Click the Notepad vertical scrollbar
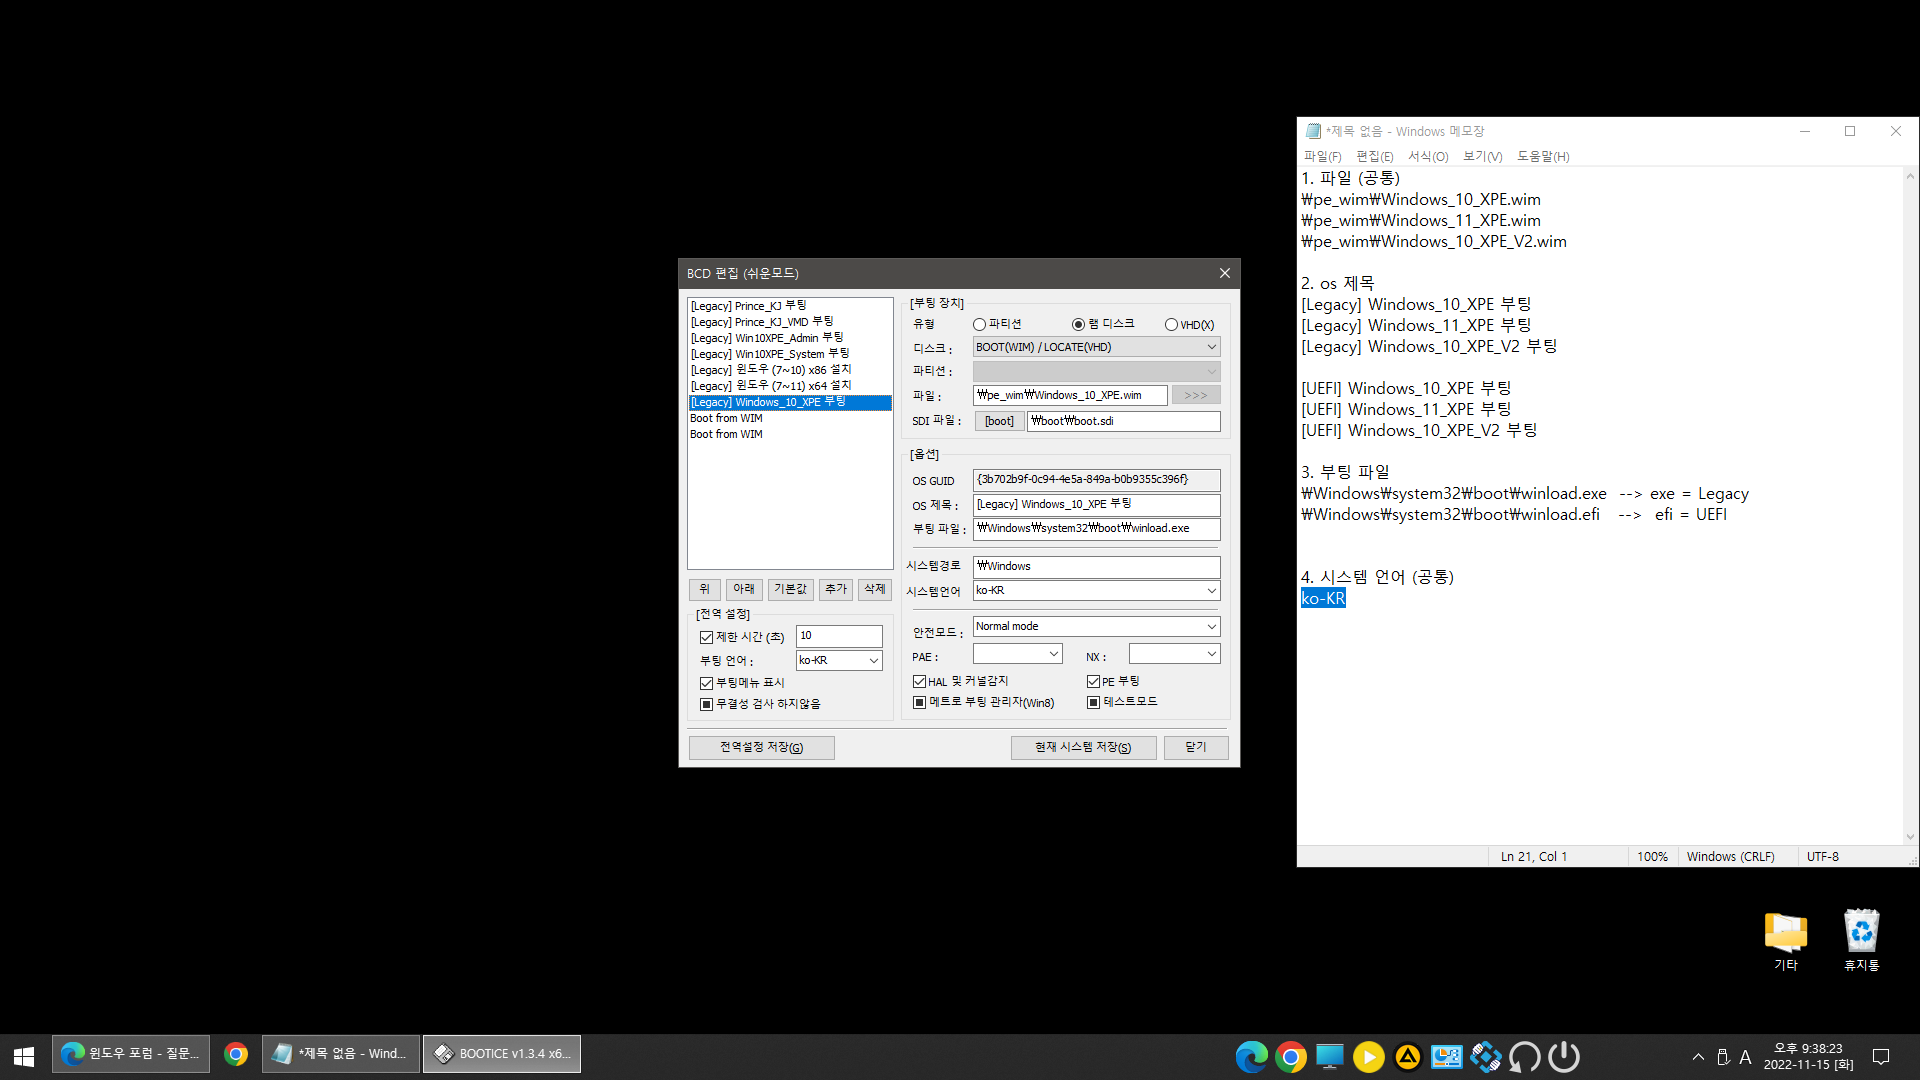Screen dimensions: 1920x1080 [1910, 506]
